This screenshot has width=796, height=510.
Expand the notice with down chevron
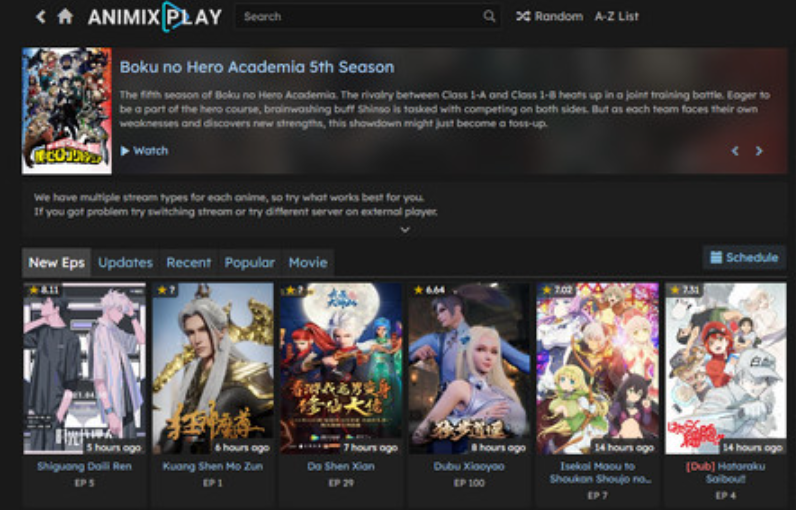coord(405,230)
